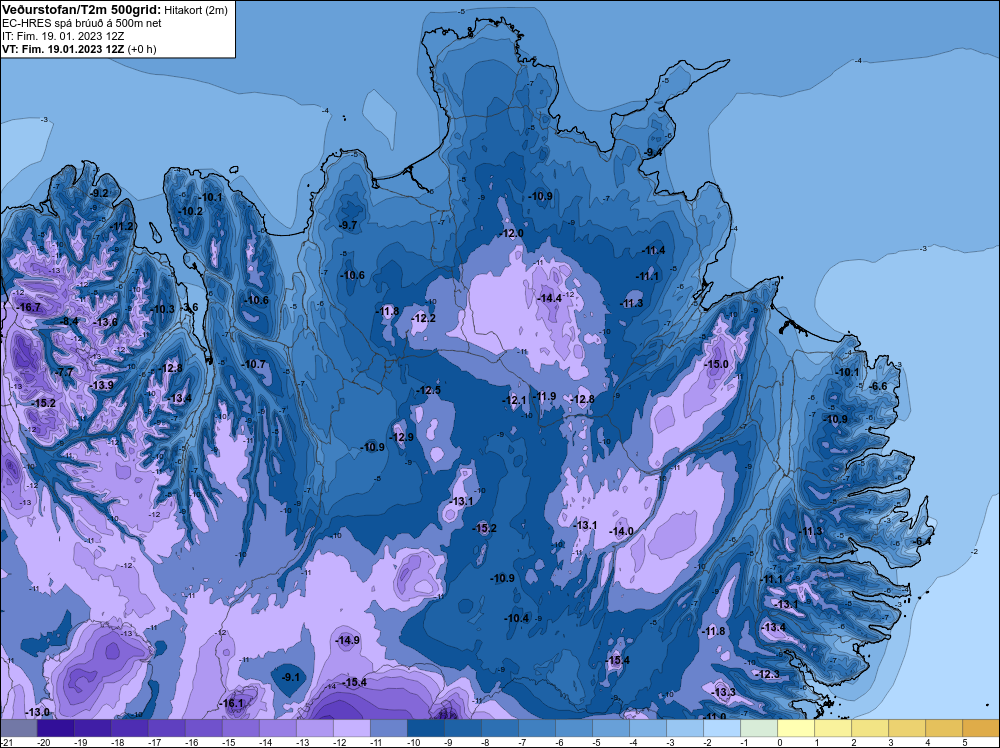This screenshot has height=748, width=1000.
Task: Click the -9.4 temperature label
Action: [654, 153]
